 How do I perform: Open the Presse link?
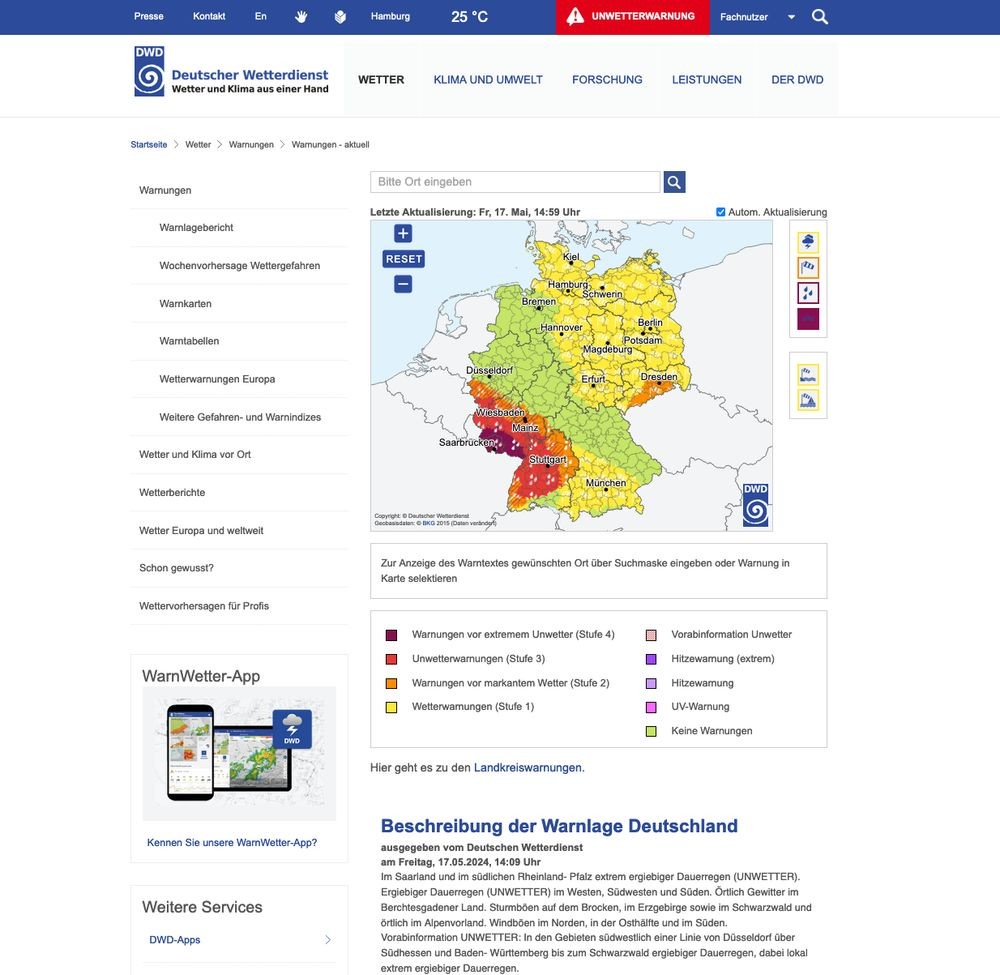click(x=149, y=17)
